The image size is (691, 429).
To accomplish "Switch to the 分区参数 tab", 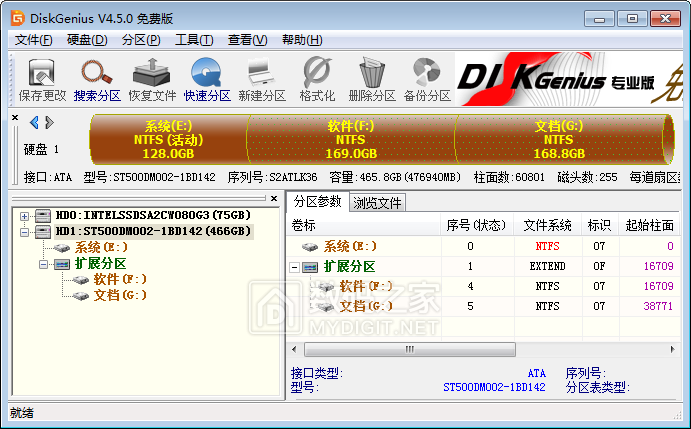I will (317, 201).
